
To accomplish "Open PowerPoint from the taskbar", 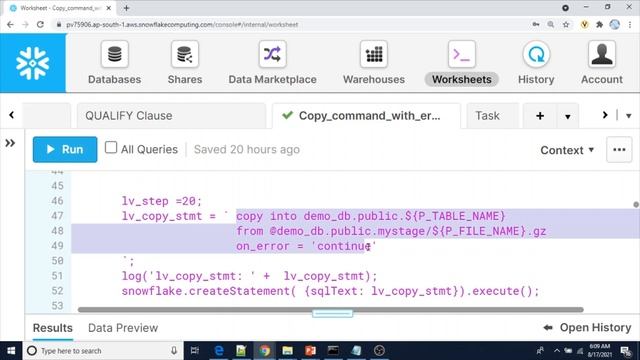I will click(x=310, y=351).
